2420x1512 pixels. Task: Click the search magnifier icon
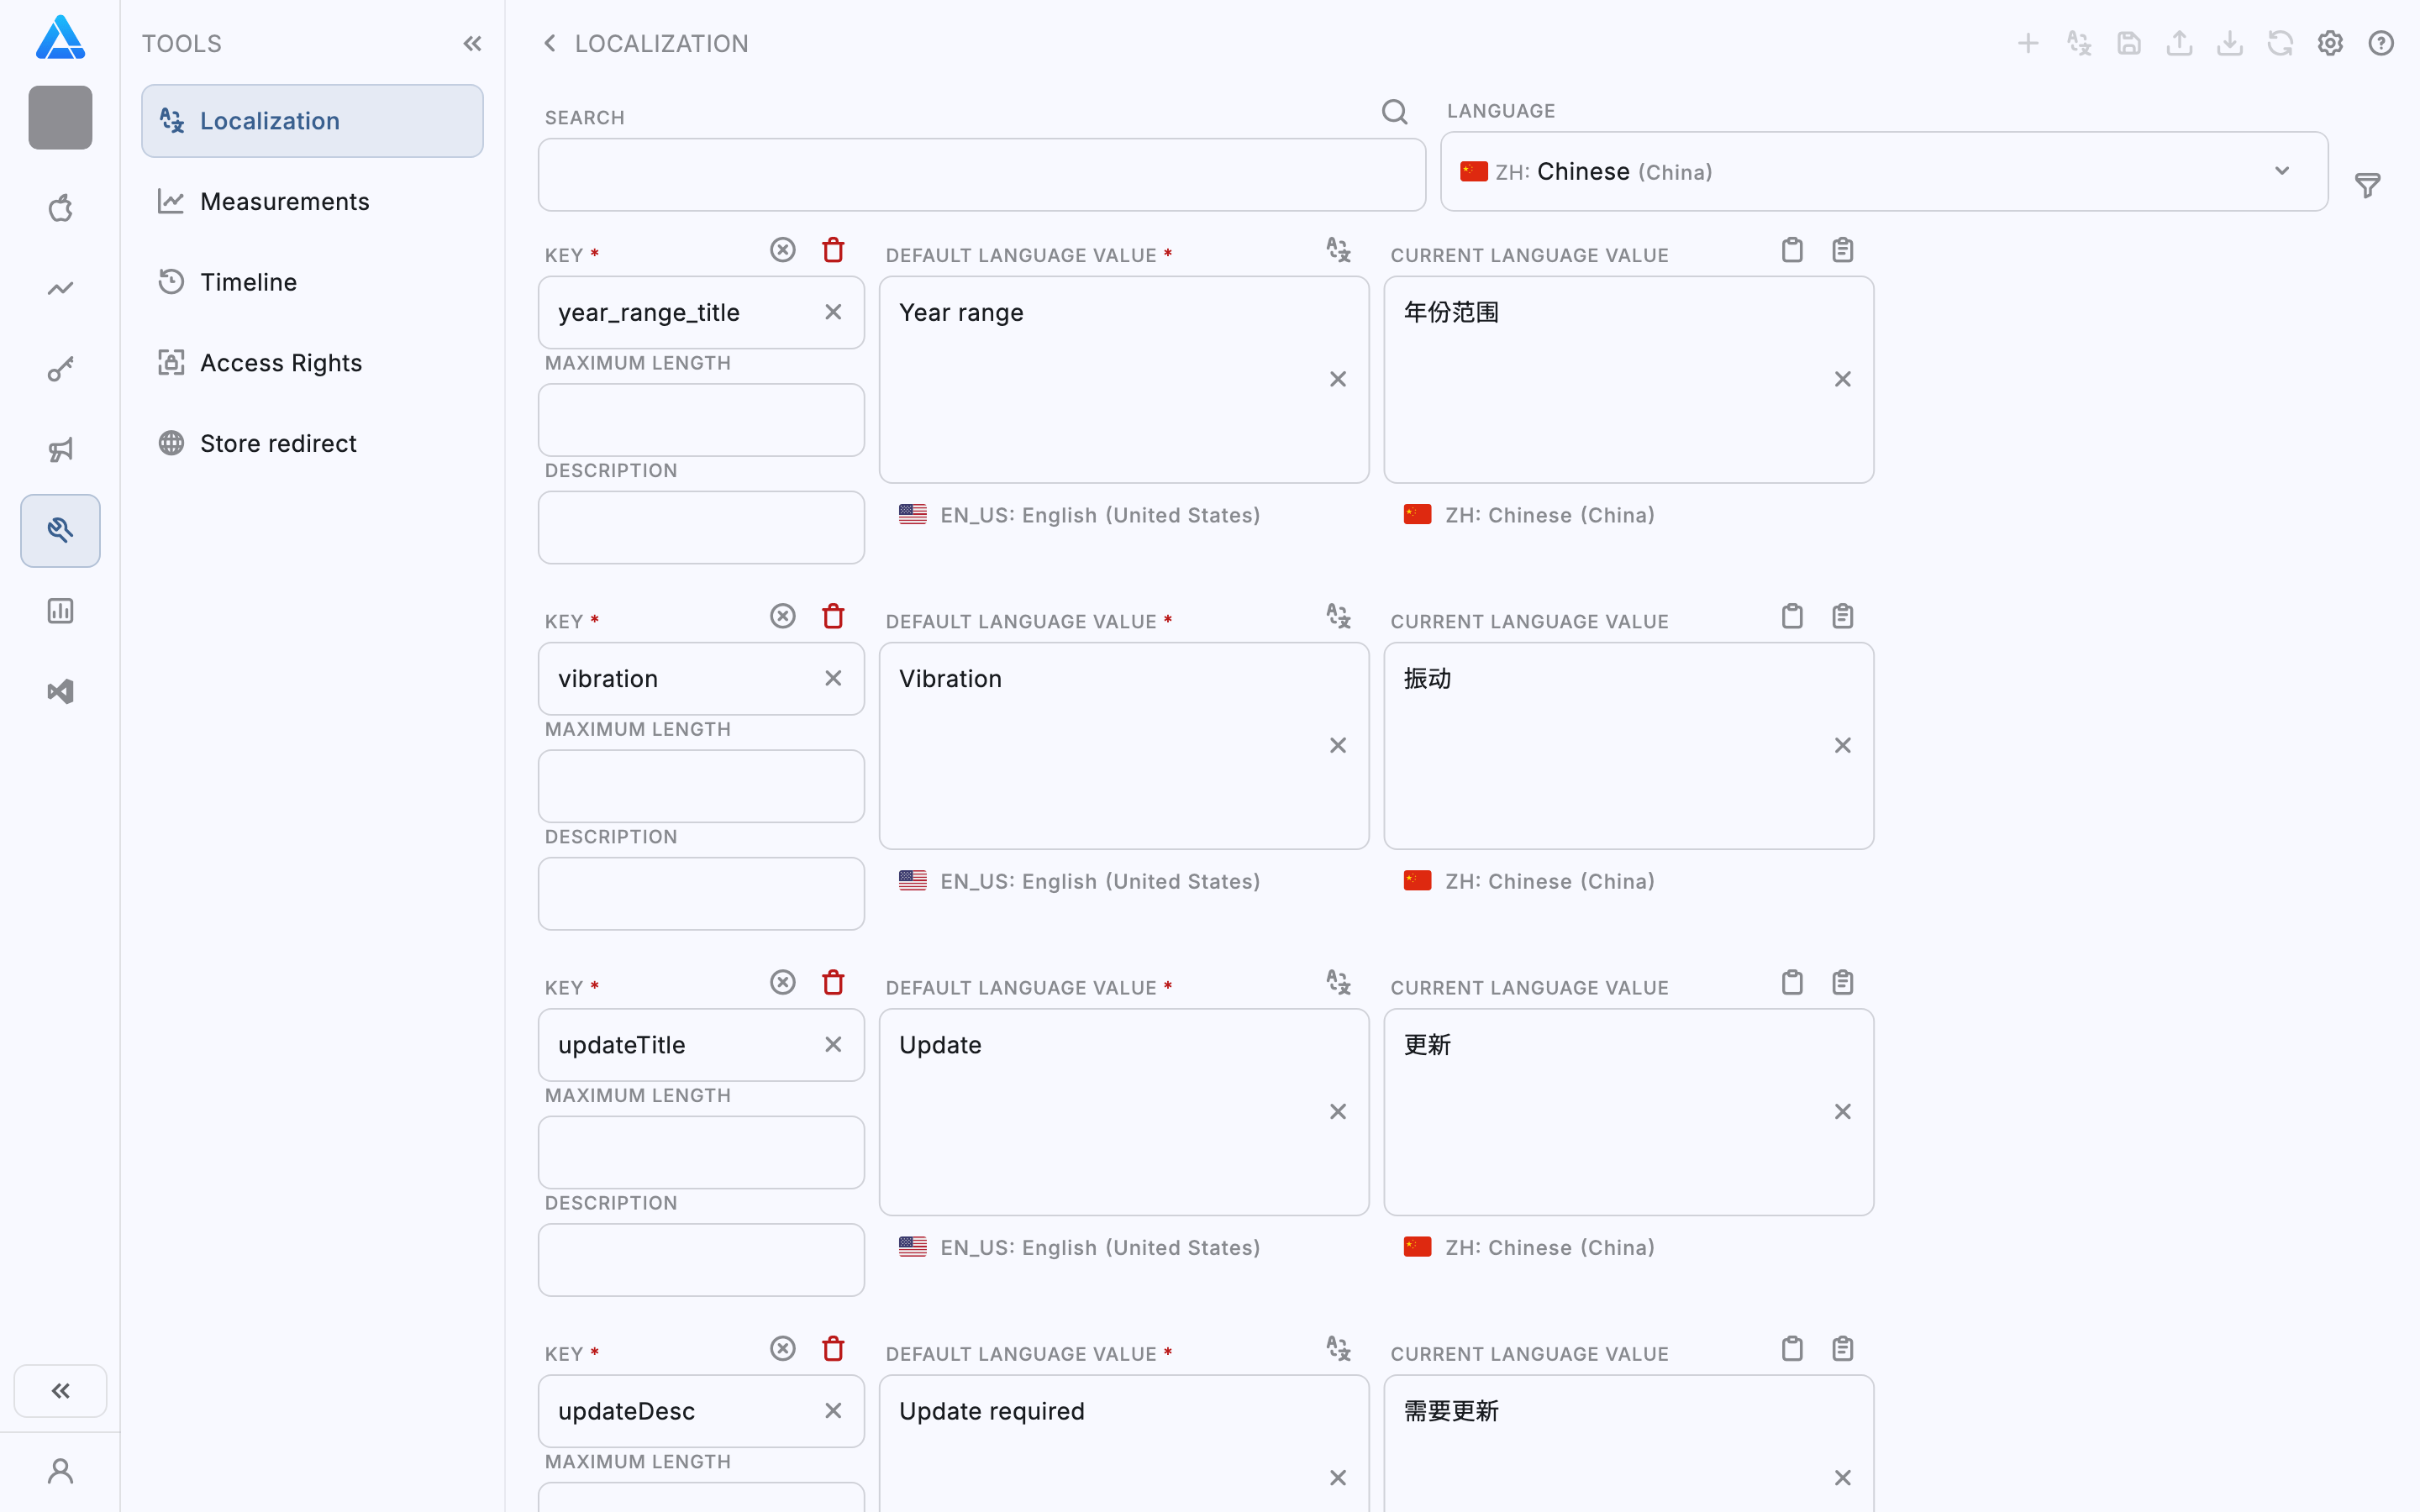[1394, 111]
